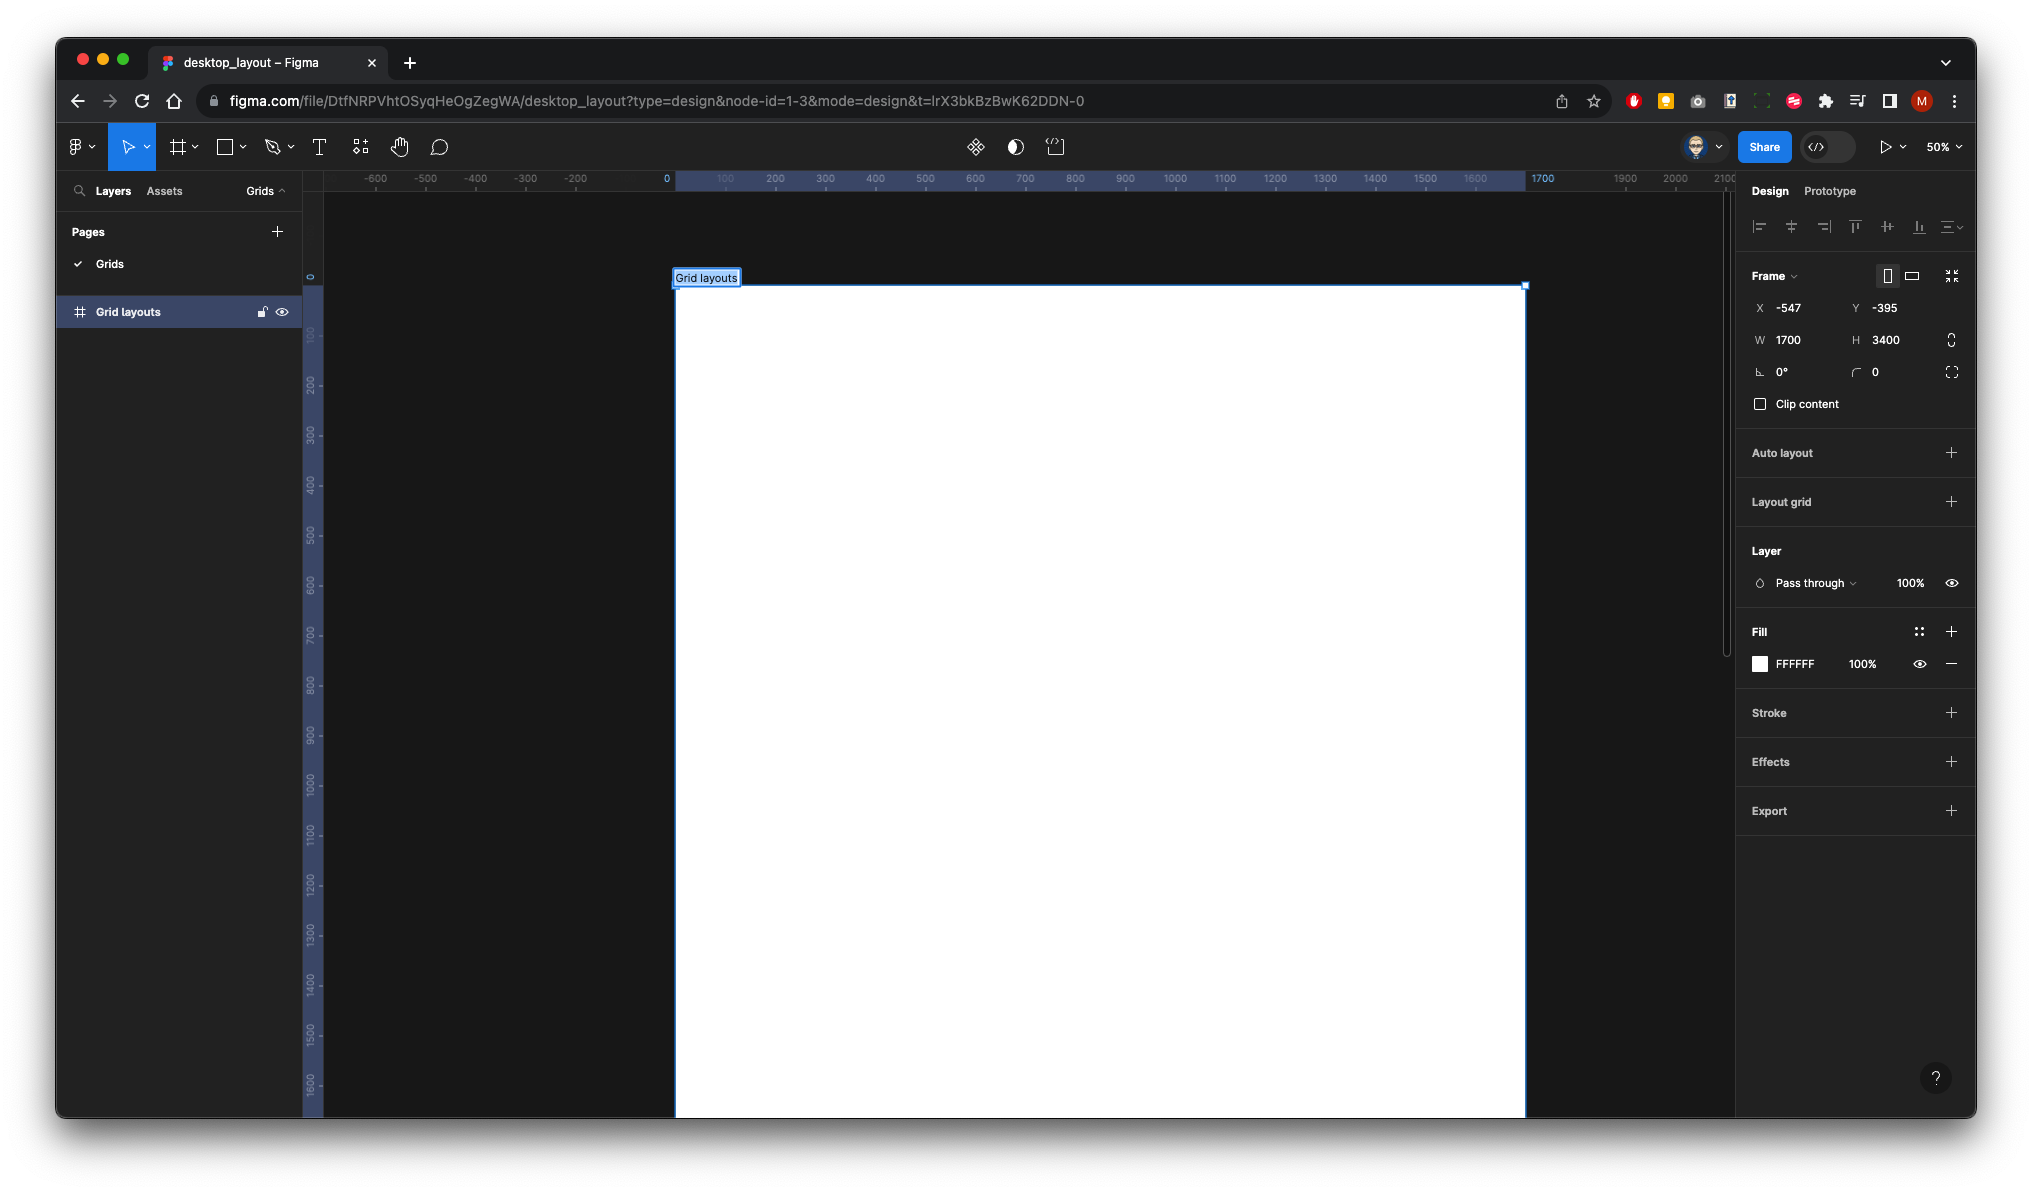This screenshot has width=2032, height=1192.
Task: Expand the Layout grid section
Action: (x=1953, y=501)
